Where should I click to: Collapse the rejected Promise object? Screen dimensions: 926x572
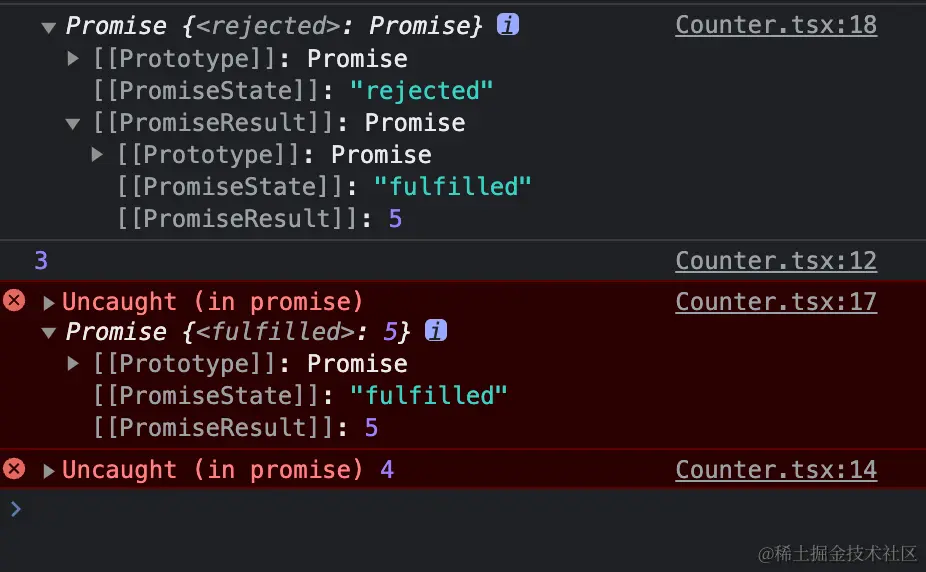[49, 27]
